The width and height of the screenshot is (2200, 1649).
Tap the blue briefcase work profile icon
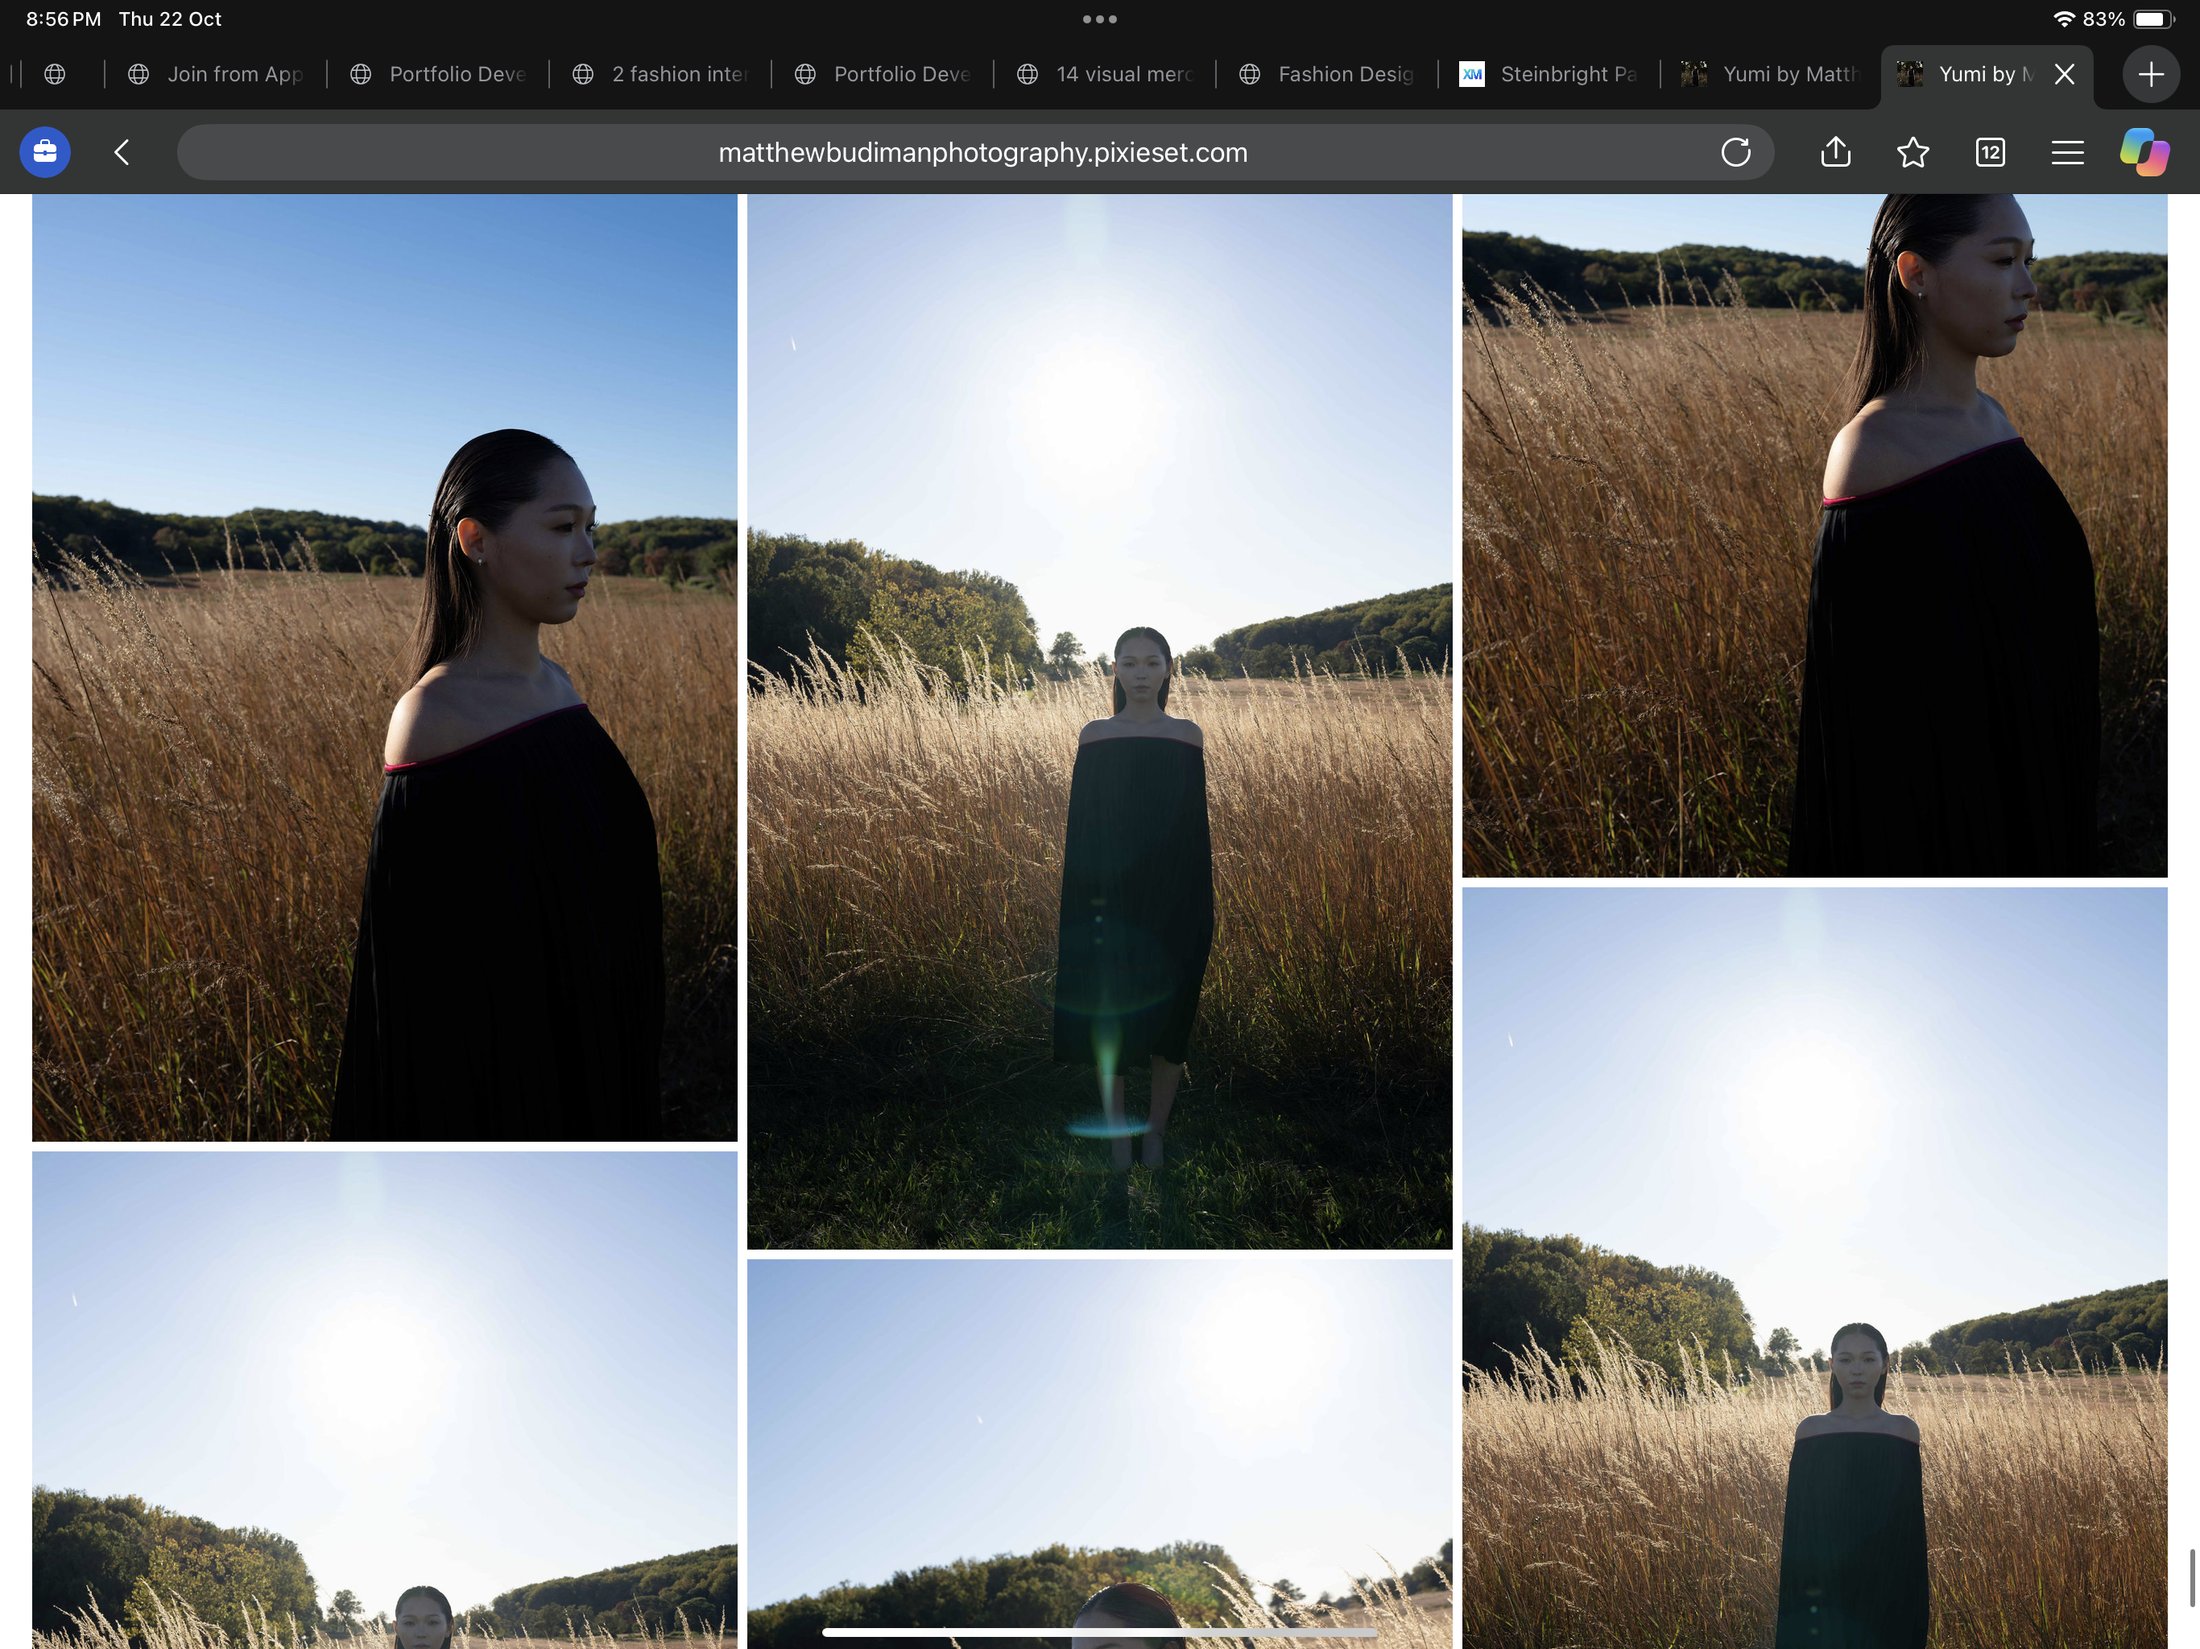click(x=45, y=152)
